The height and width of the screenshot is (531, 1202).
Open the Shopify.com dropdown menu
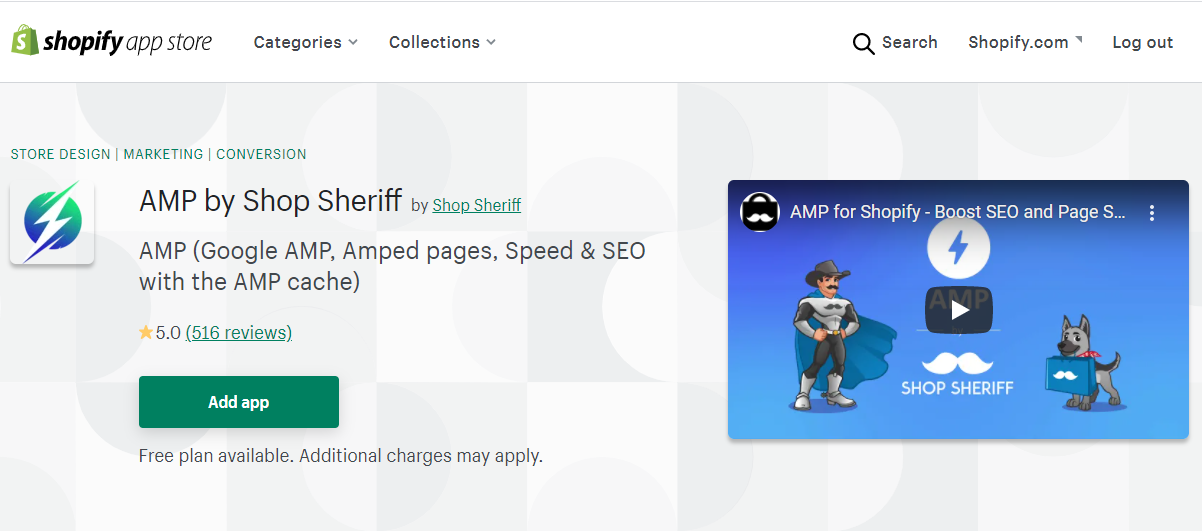(1025, 42)
